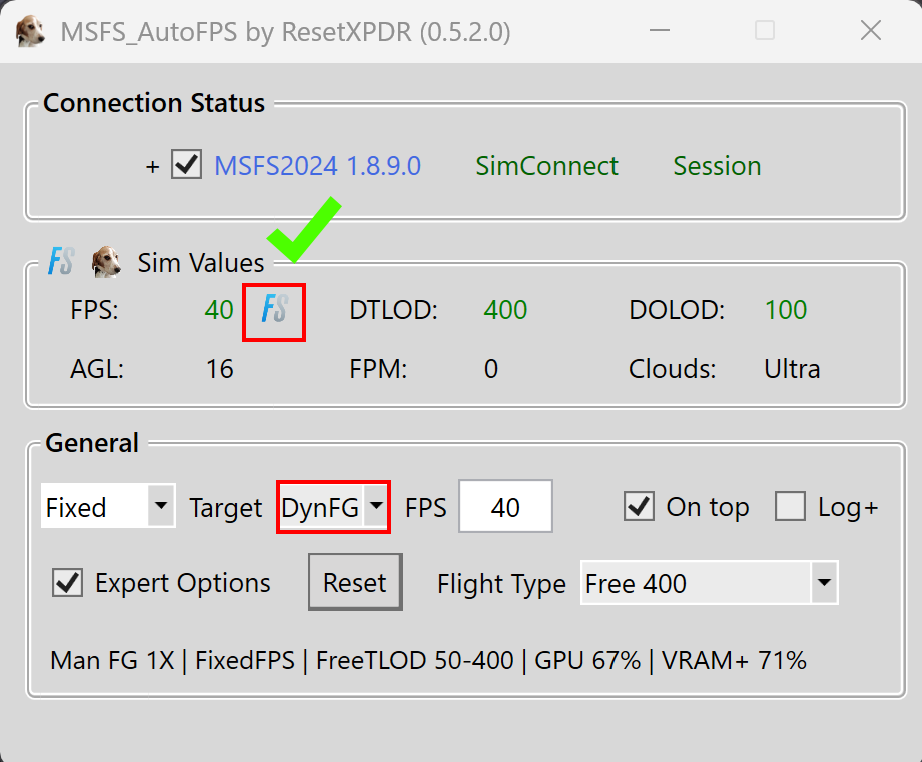Open the Fixed mode dropdown
The height and width of the screenshot is (762, 922).
pyautogui.click(x=108, y=506)
